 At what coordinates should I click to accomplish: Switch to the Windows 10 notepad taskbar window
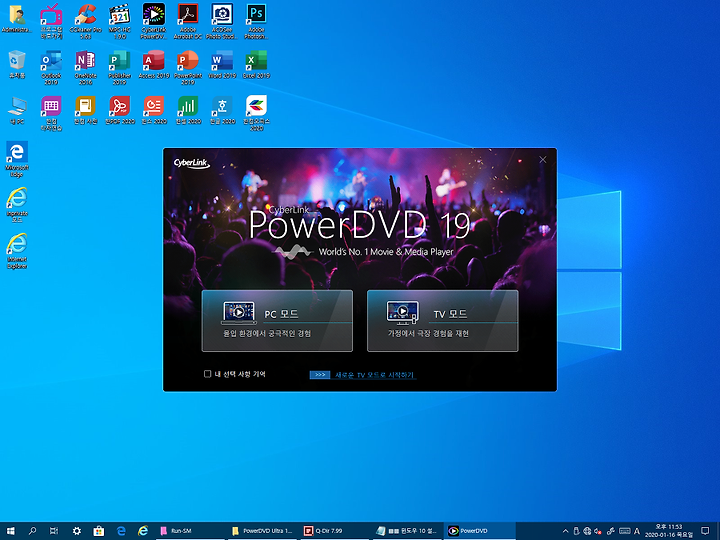[408, 531]
